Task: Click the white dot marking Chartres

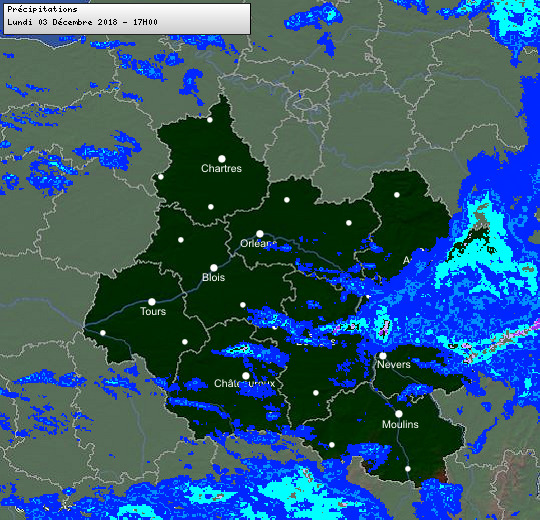Action: tap(222, 159)
